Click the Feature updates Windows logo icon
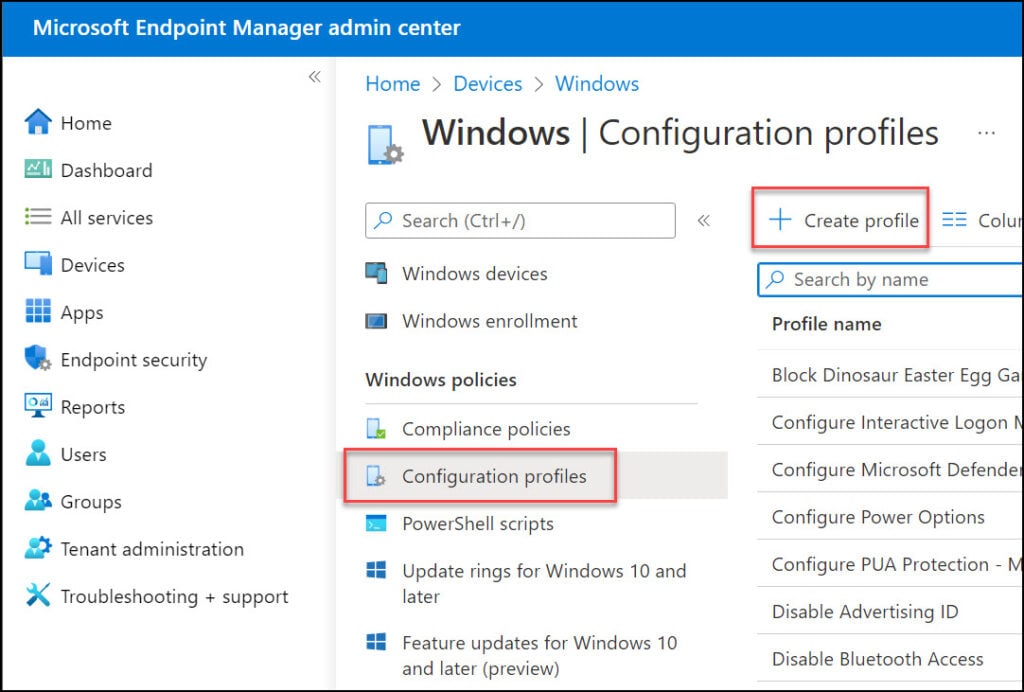The image size is (1024, 692). [376, 642]
